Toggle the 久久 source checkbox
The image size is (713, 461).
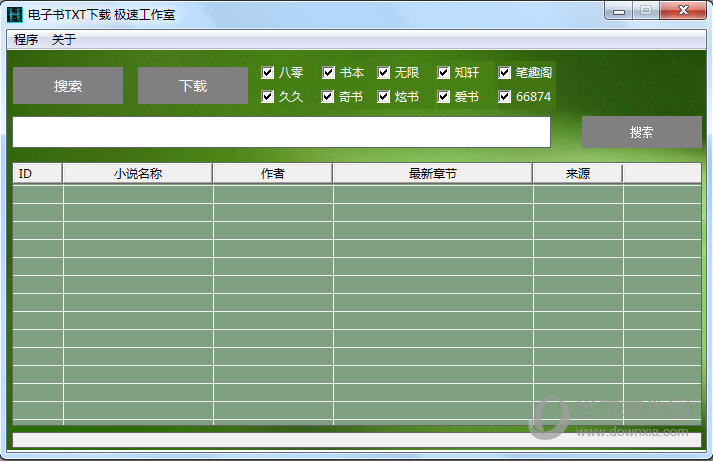pyautogui.click(x=268, y=97)
